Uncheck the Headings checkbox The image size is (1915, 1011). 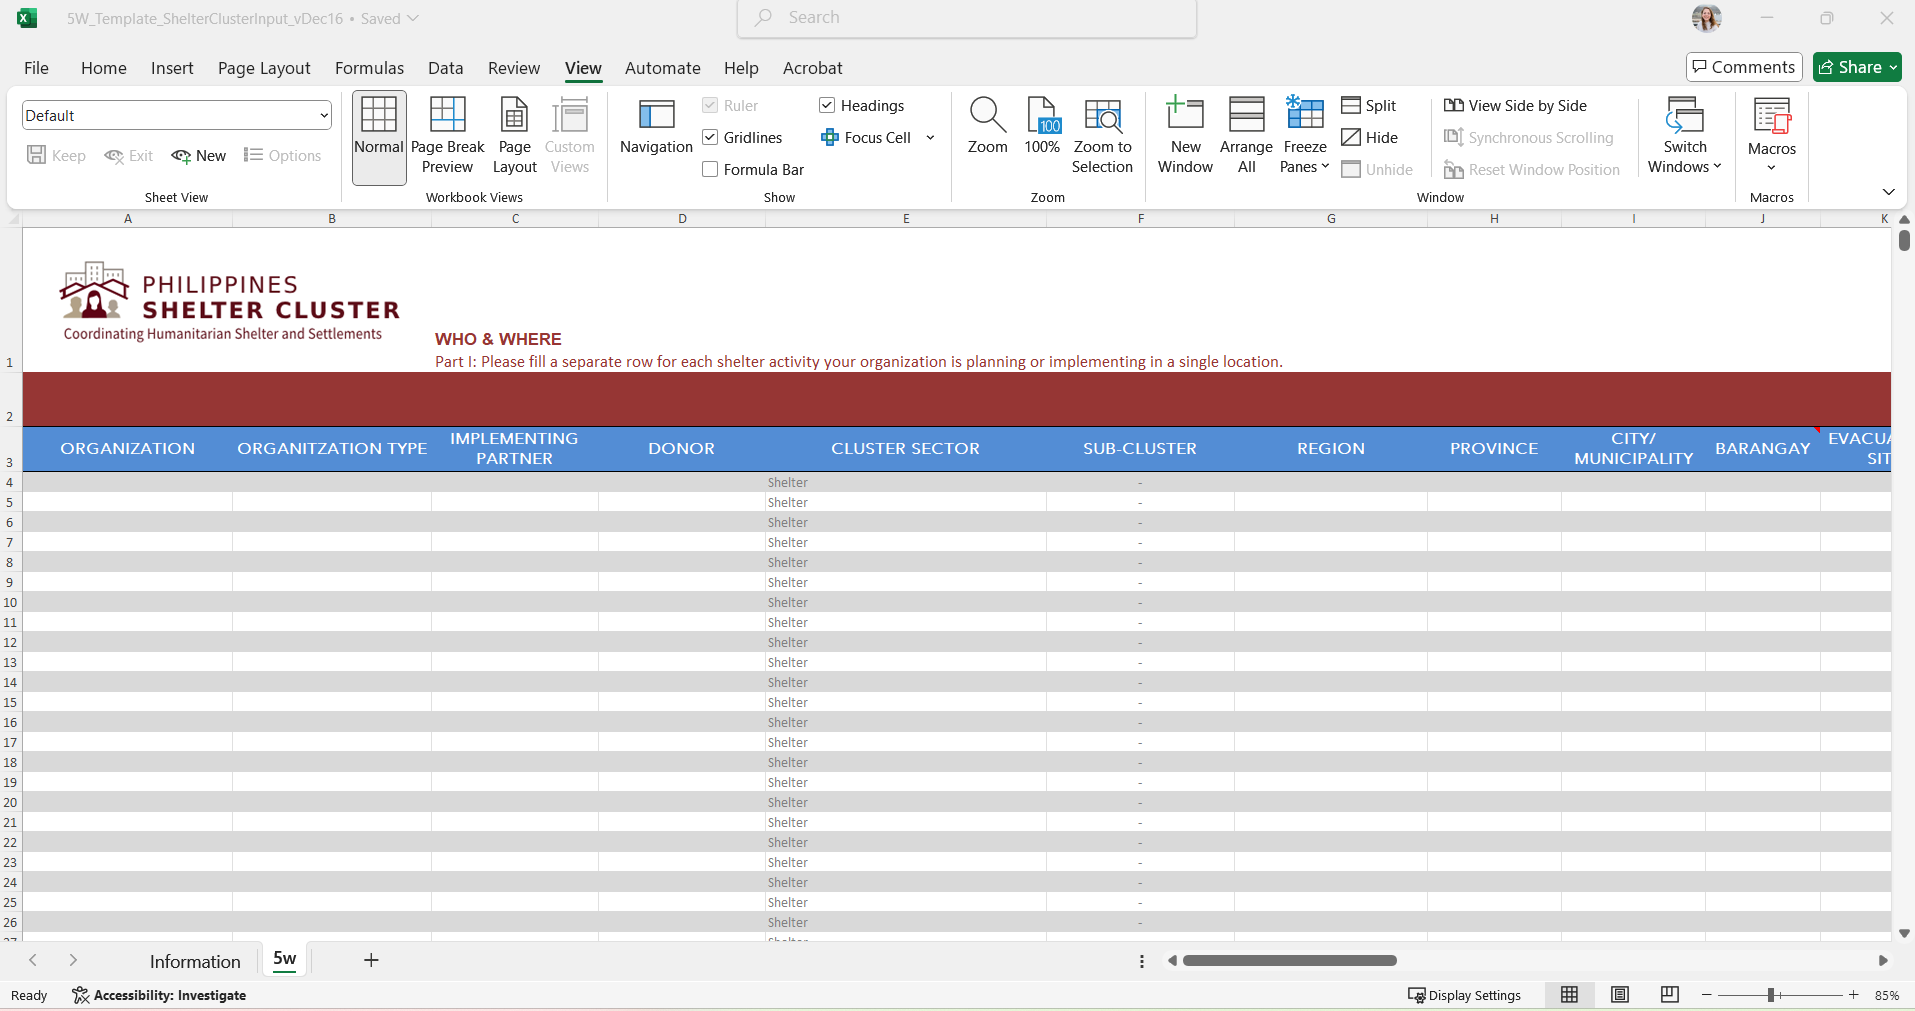(827, 106)
